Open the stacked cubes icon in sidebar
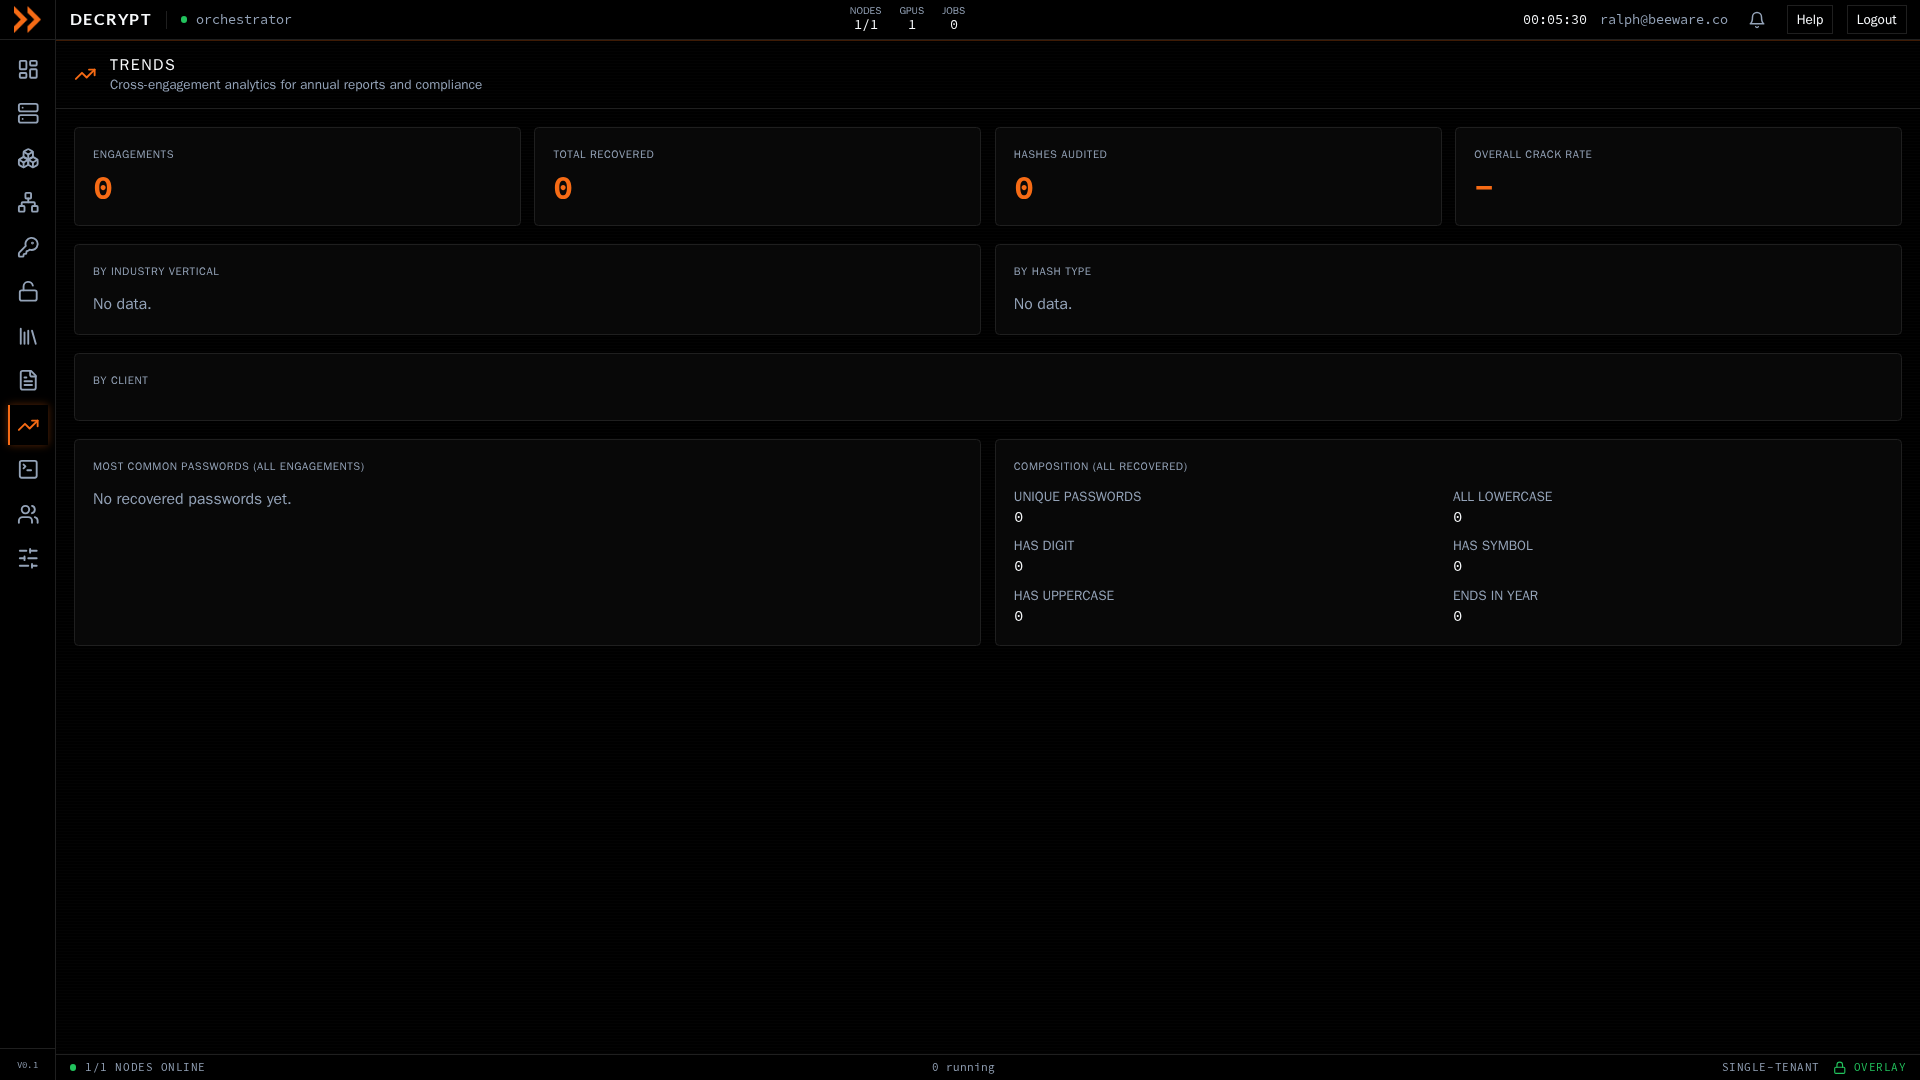Screen dimensions: 1920x1080 (x=28, y=158)
